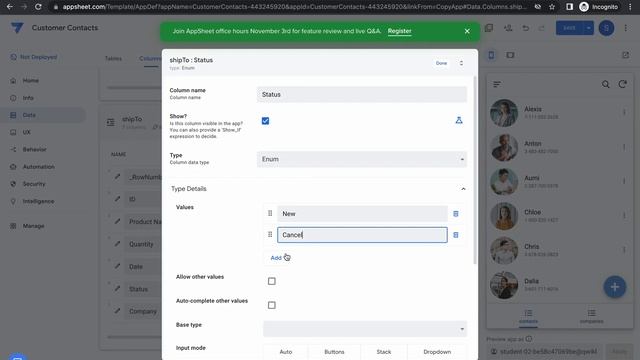This screenshot has width=640, height=360.
Task: Open the Chrome three-dot menu
Action: pyautogui.click(x=631, y=7)
